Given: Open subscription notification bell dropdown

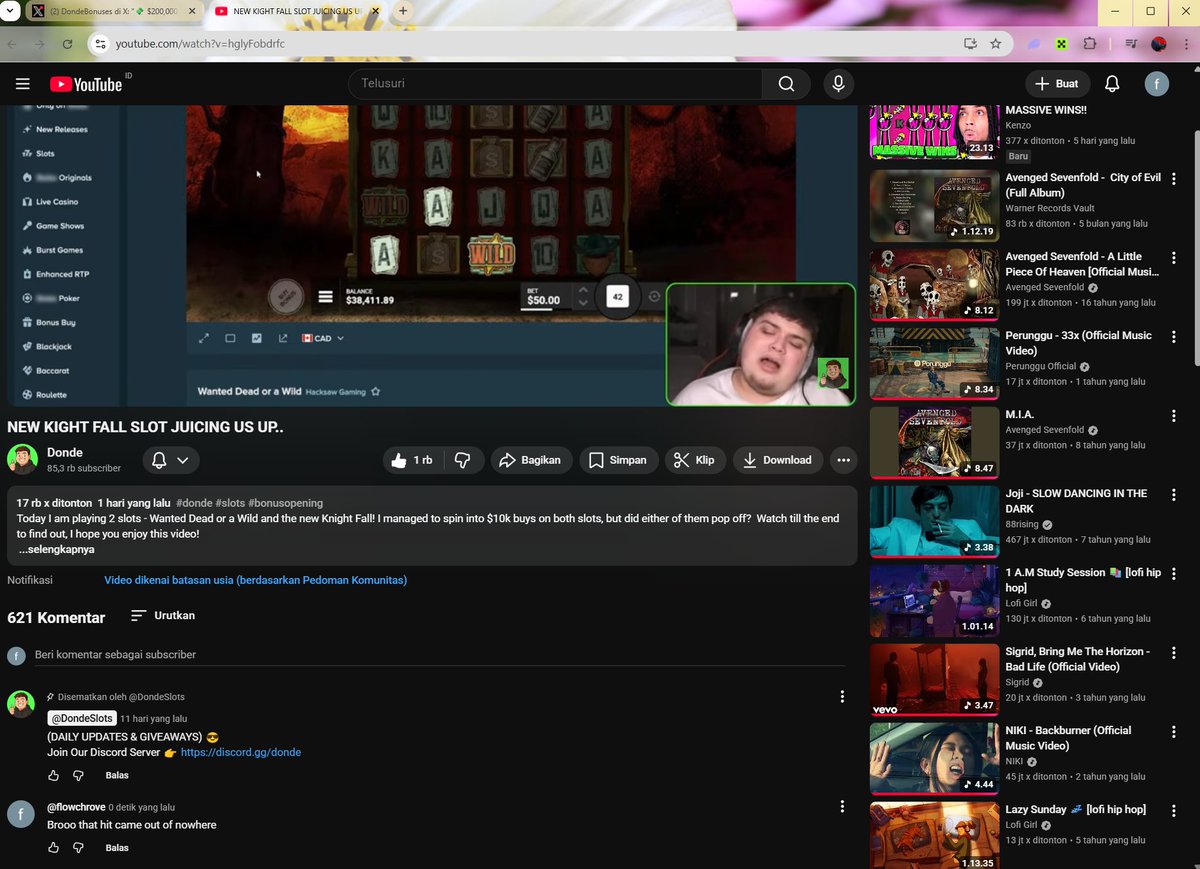Looking at the screenshot, I should click(170, 460).
